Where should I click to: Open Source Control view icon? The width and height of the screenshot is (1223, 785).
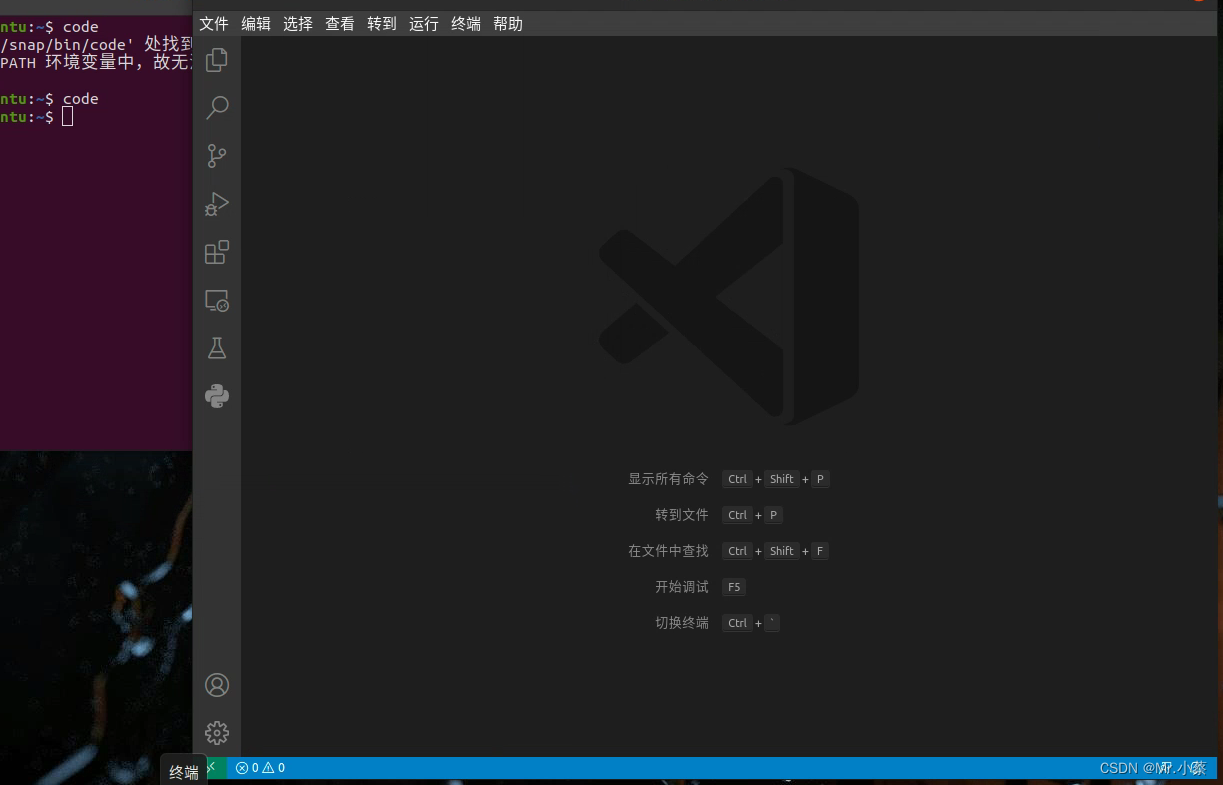[x=217, y=156]
